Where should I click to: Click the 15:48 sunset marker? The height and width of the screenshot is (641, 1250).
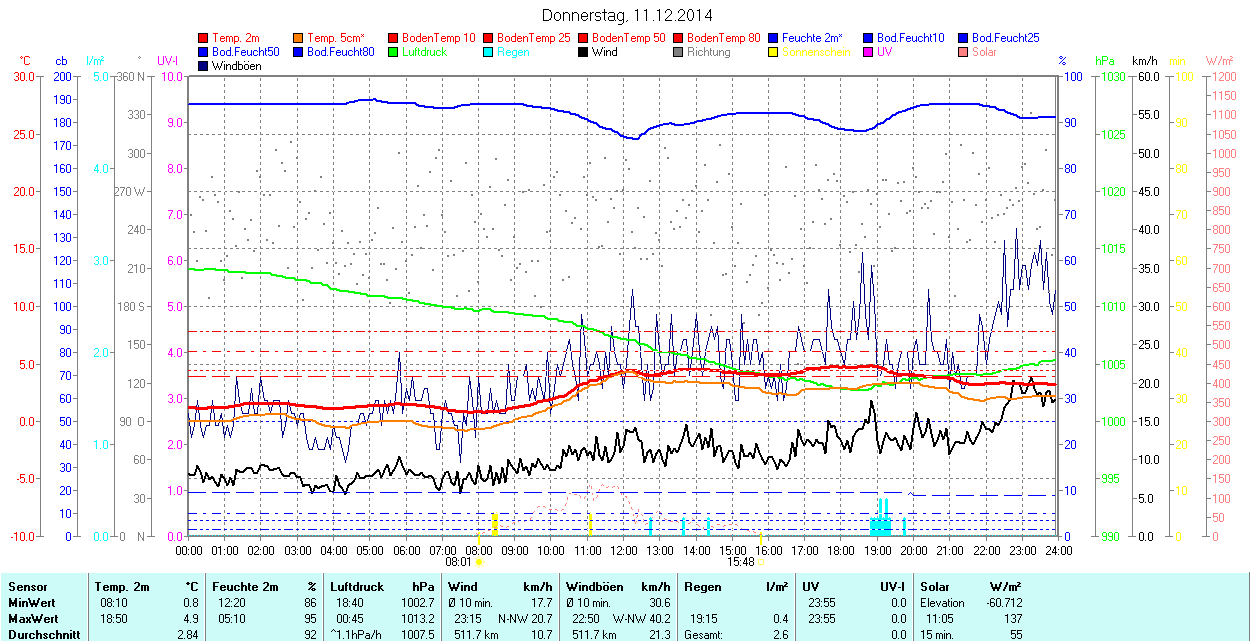(x=741, y=562)
